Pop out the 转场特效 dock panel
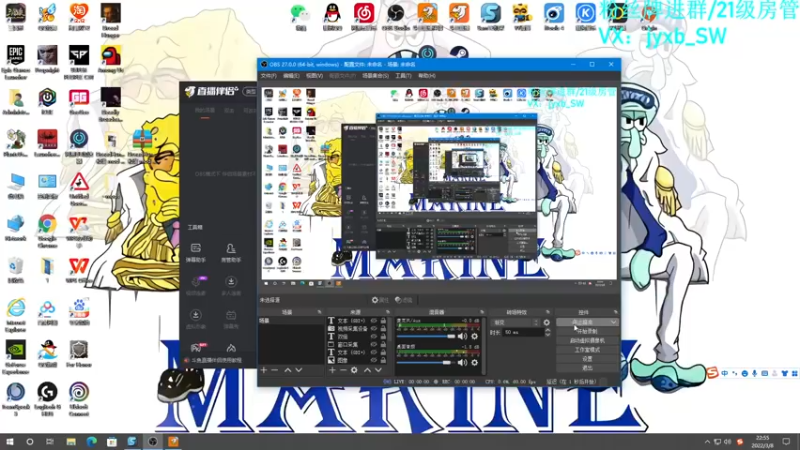This screenshot has width=800, height=450. pos(548,312)
